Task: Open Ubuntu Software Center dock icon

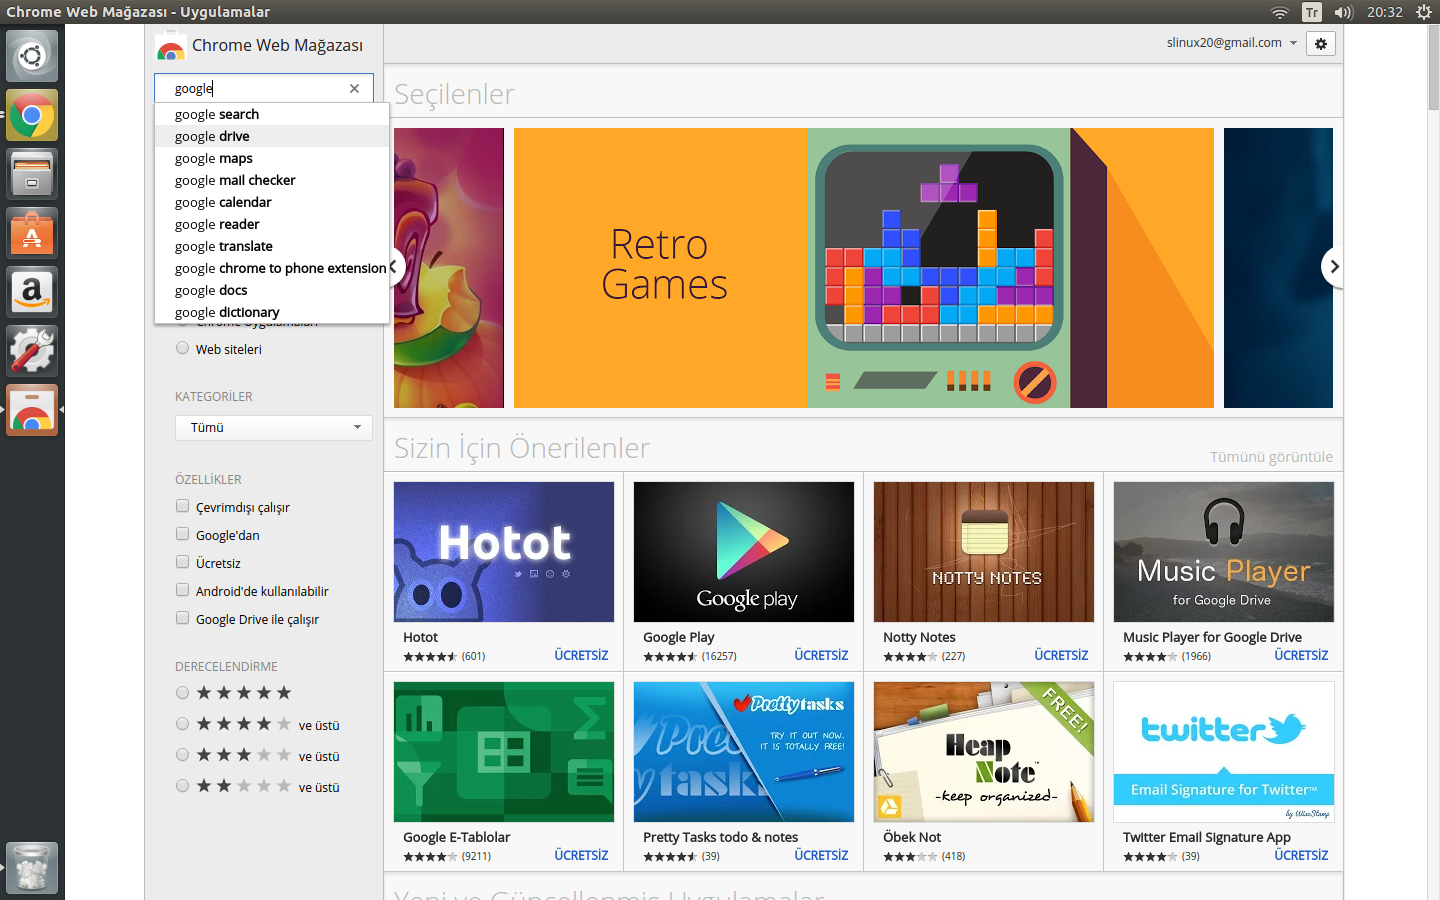Action: tap(32, 233)
